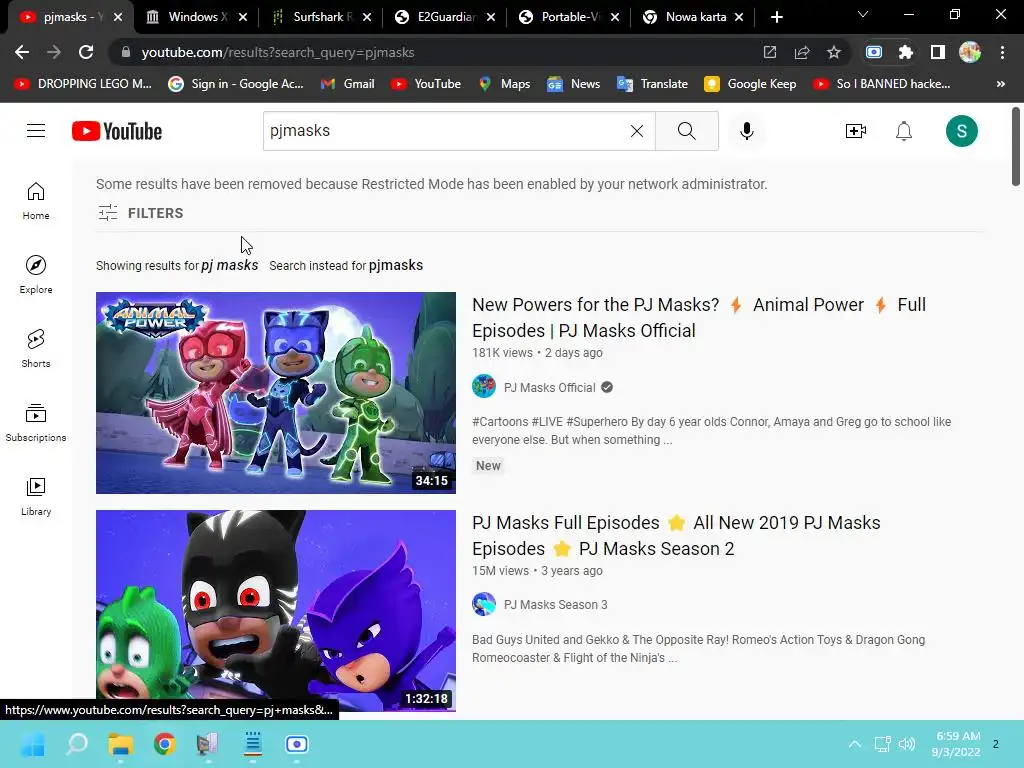The height and width of the screenshot is (768, 1024).
Task: Open a new browser tab
Action: pos(776,17)
